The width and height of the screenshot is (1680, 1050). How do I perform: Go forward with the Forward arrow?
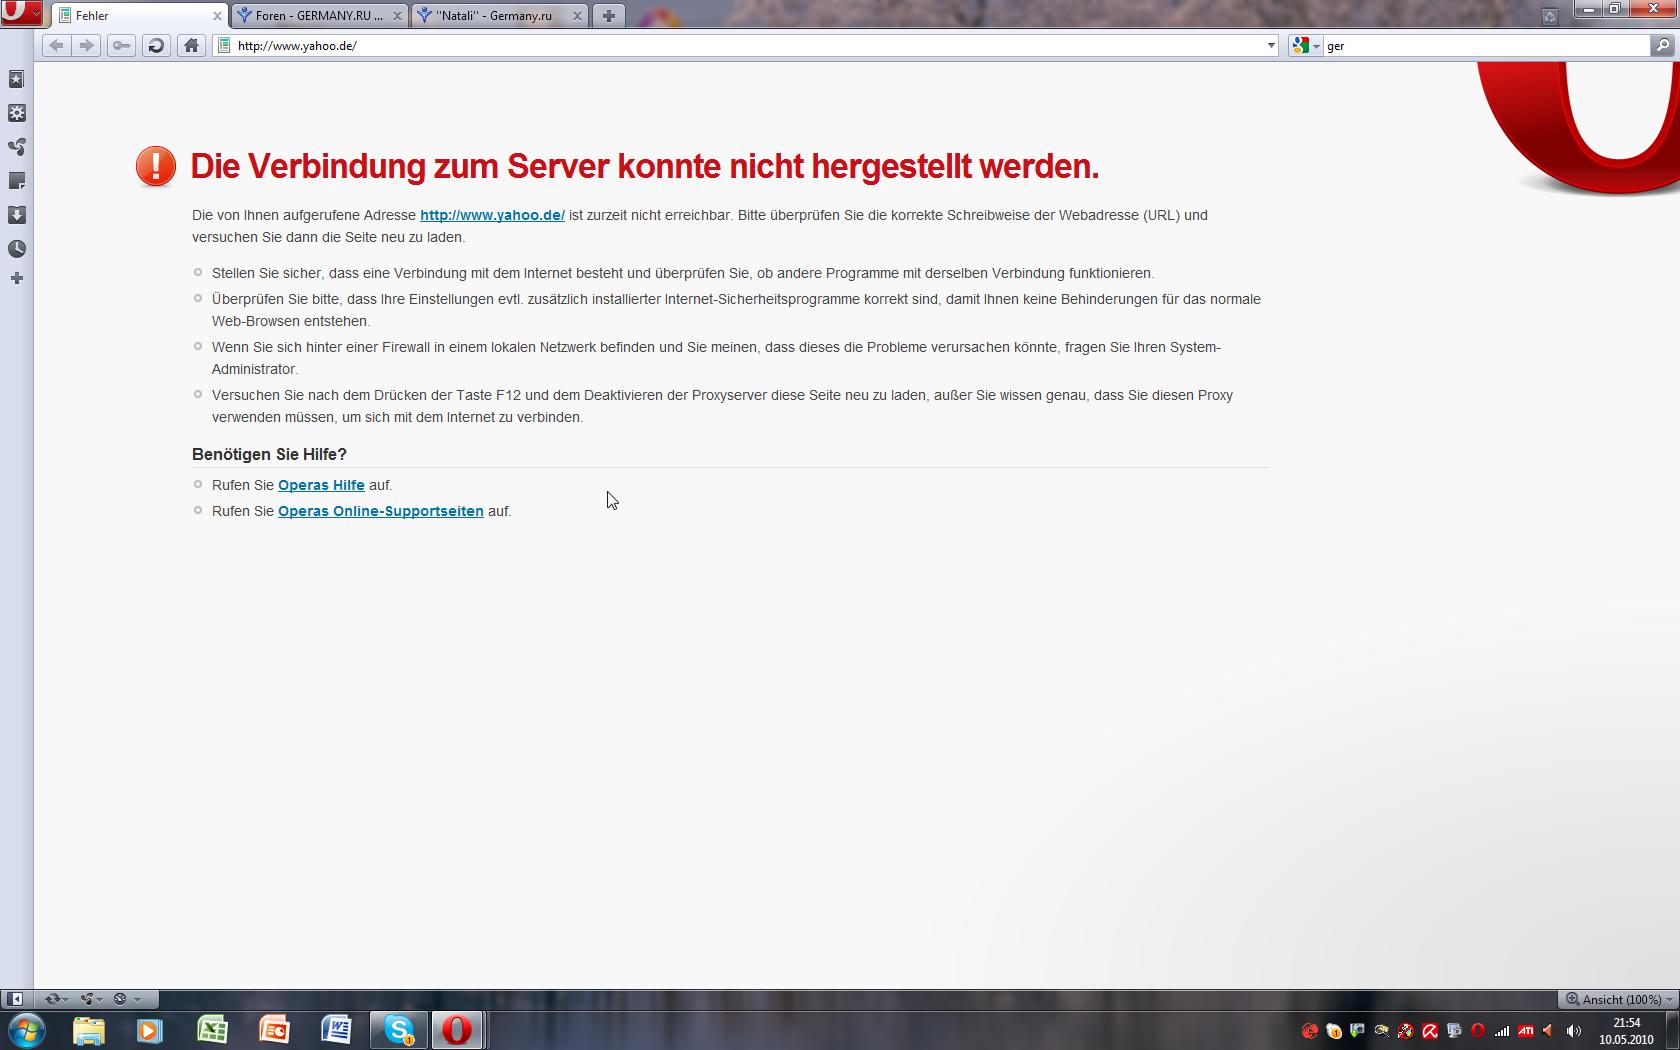click(x=87, y=45)
